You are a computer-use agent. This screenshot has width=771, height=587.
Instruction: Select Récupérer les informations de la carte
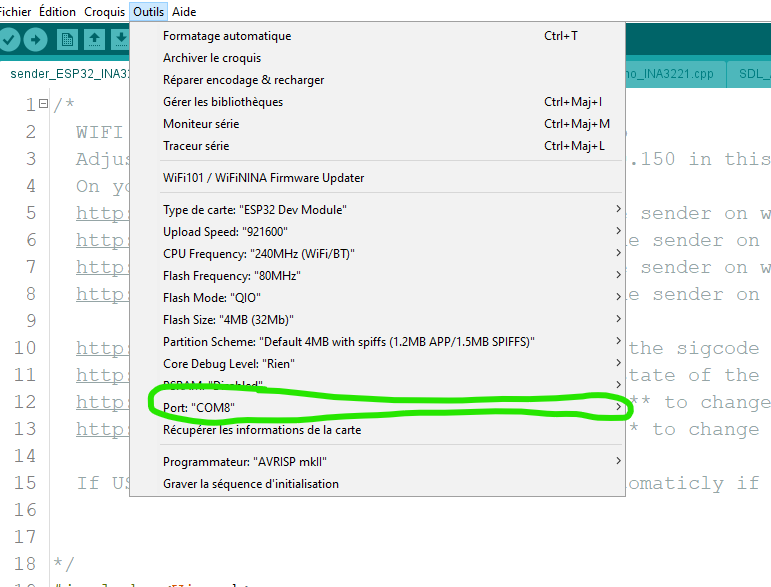377,430
